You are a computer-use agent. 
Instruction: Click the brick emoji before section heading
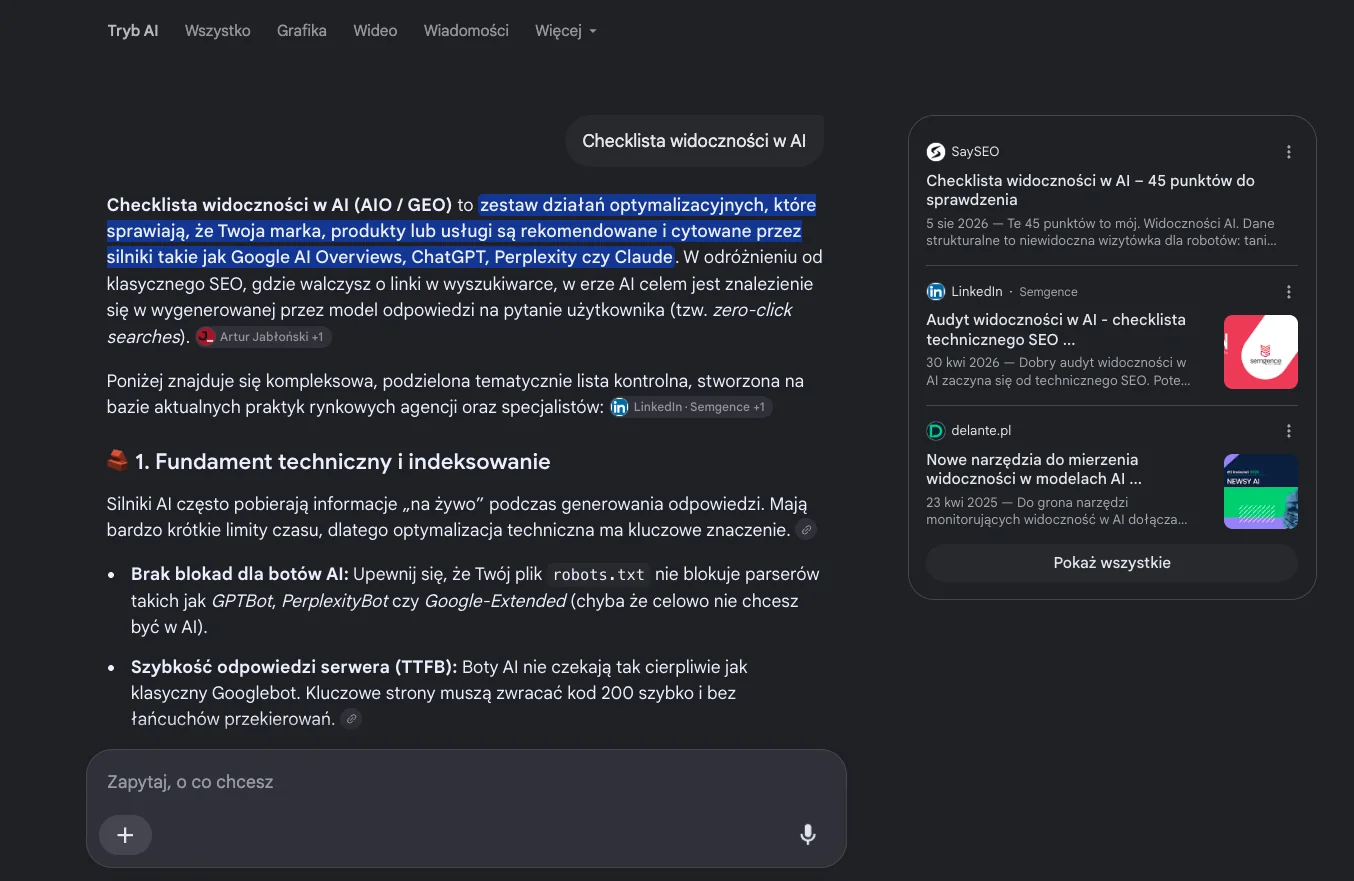(118, 462)
